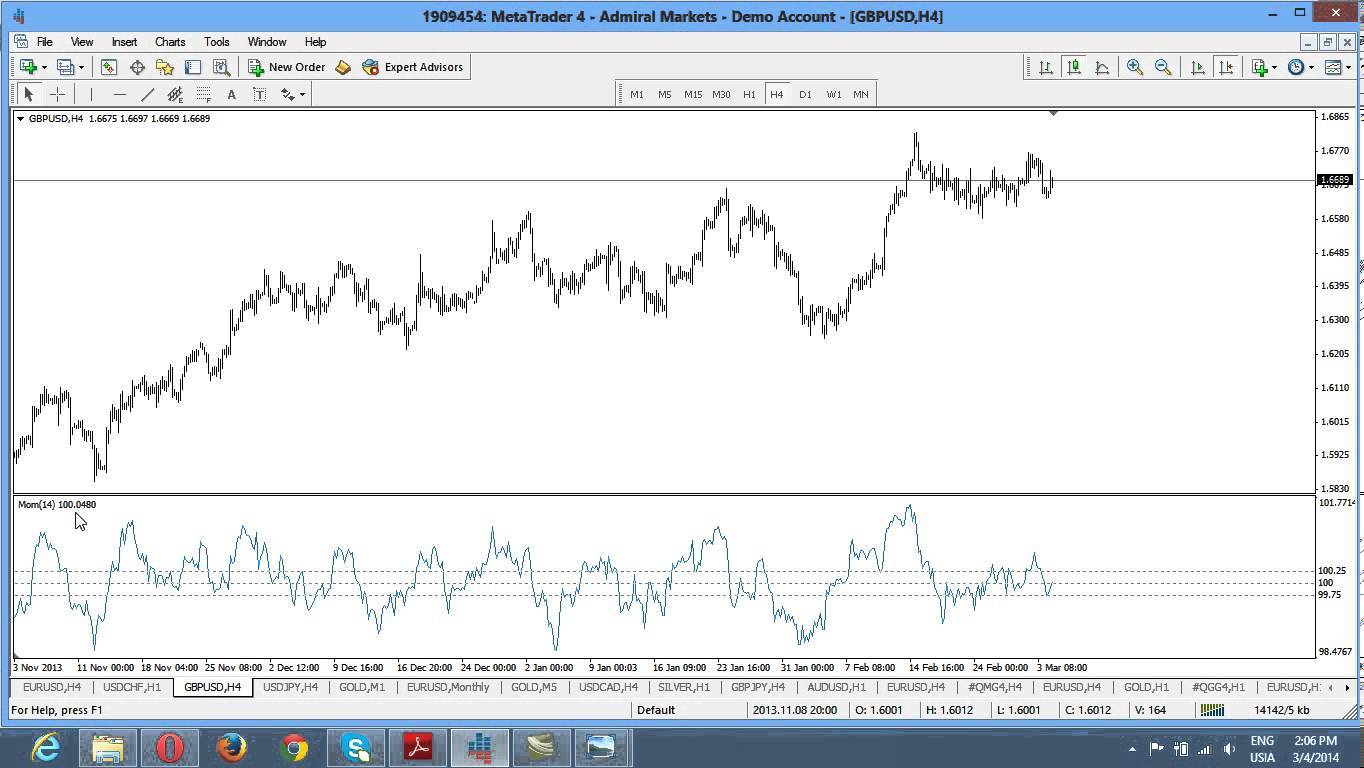Choose the equidistant channel tool

[175, 94]
